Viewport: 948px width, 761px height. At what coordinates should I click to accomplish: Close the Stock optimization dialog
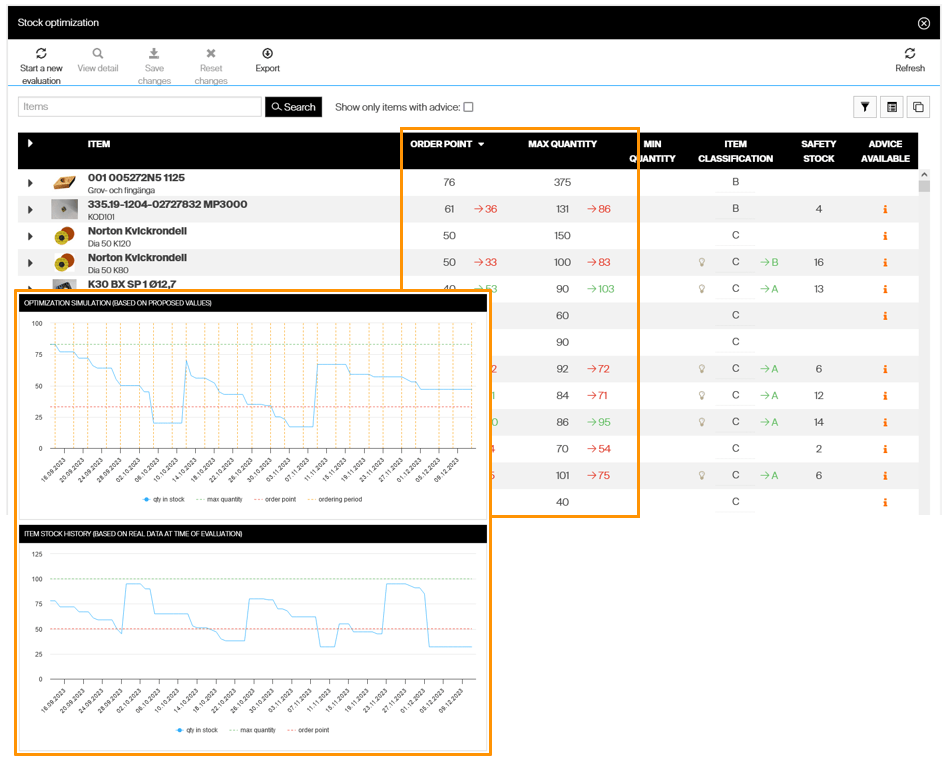coord(923,23)
